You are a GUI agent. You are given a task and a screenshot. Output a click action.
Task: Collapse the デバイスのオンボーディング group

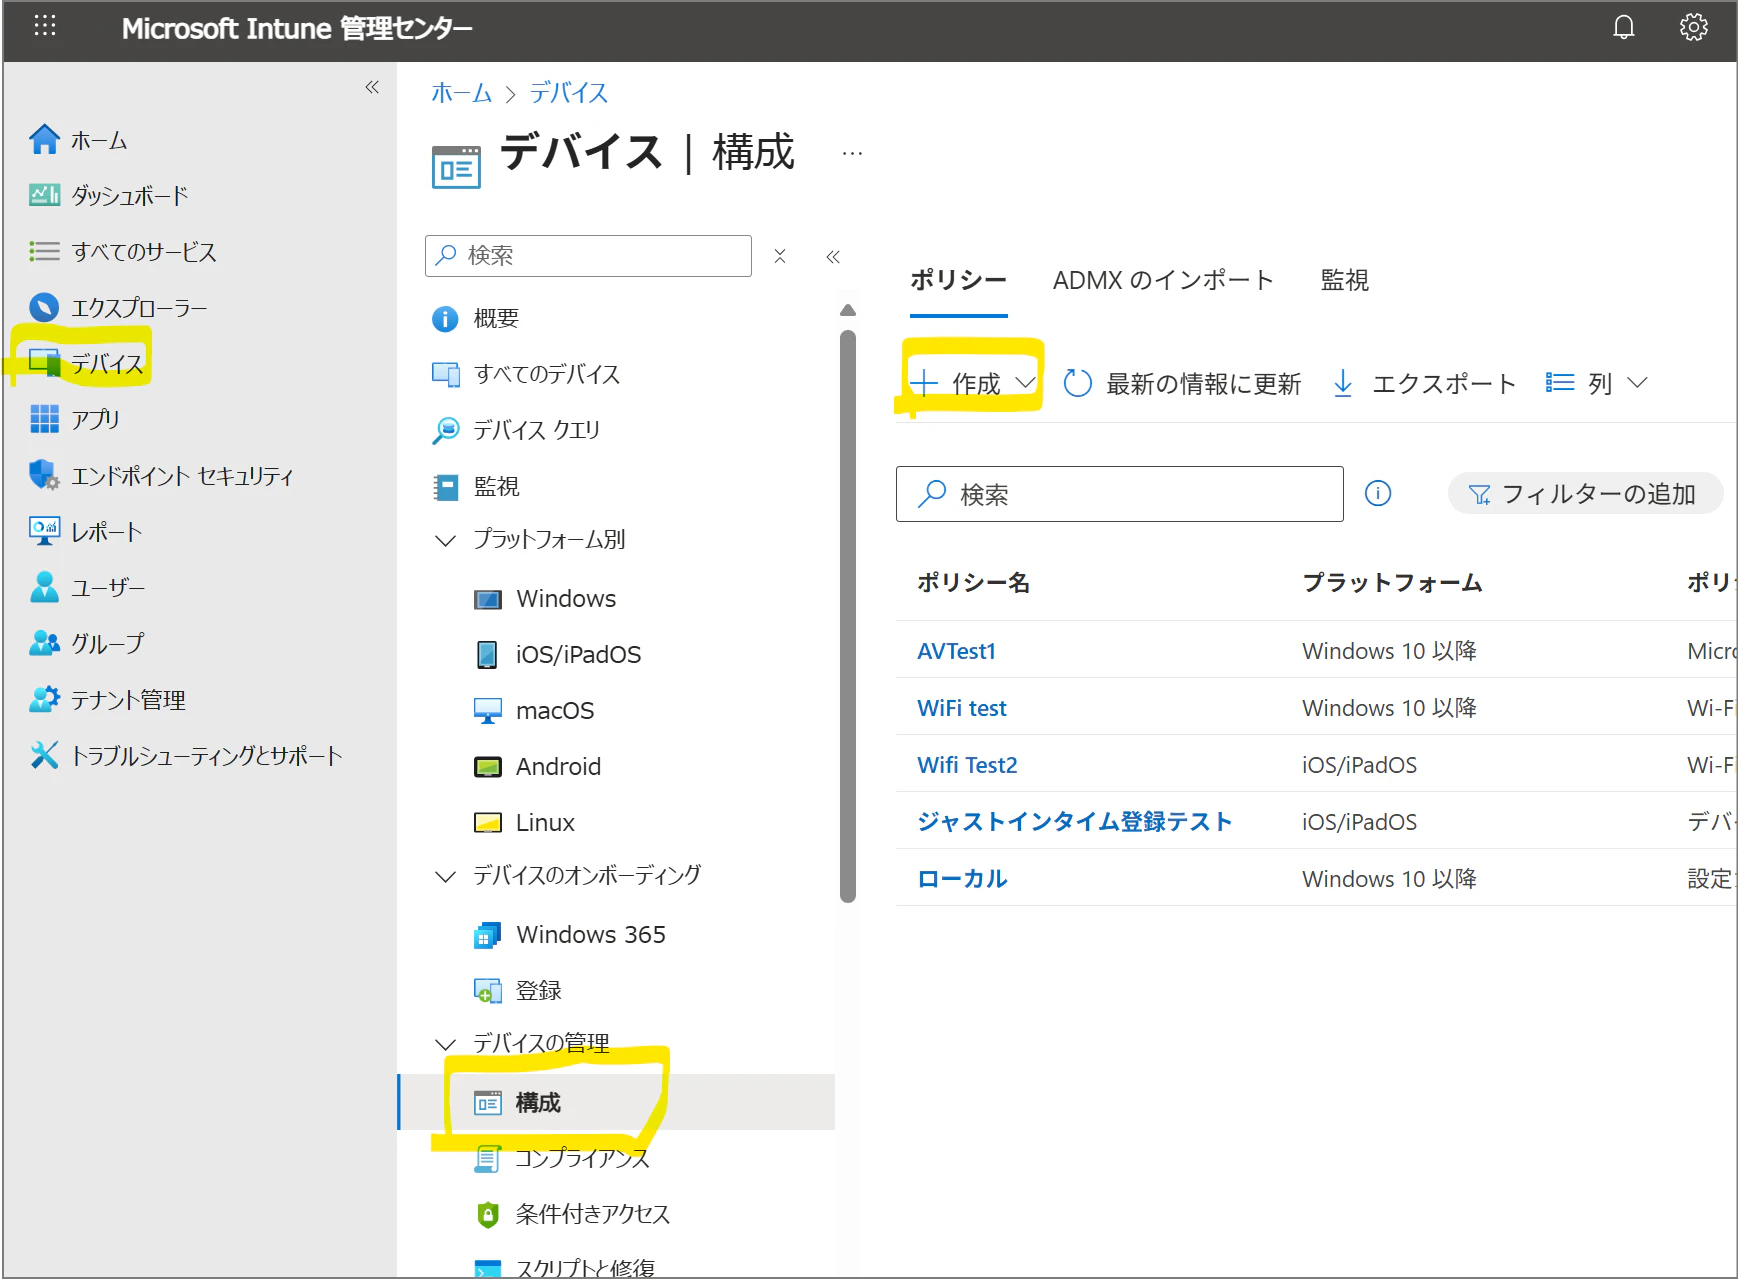click(445, 876)
